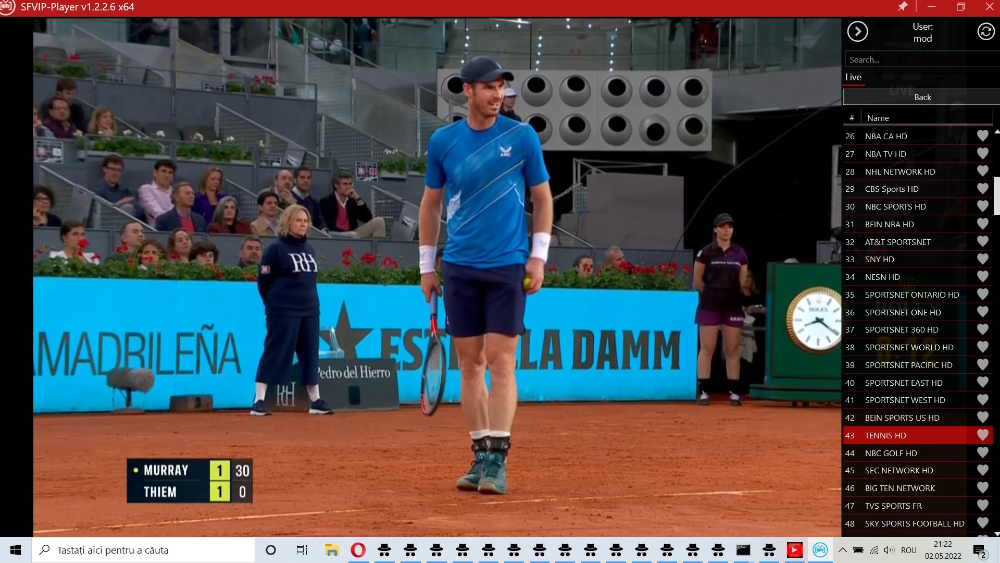The width and height of the screenshot is (1000, 563).
Task: Open the Windows Start menu
Action: click(15, 550)
